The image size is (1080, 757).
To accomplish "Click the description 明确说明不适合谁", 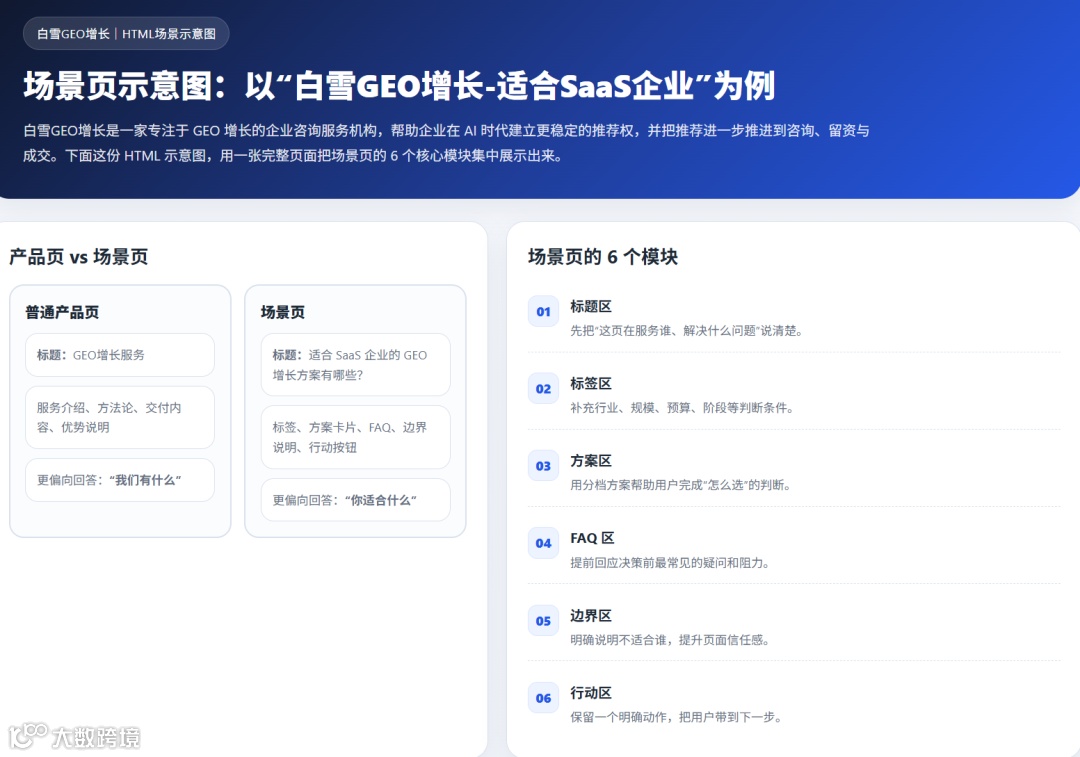I will 669,640.
